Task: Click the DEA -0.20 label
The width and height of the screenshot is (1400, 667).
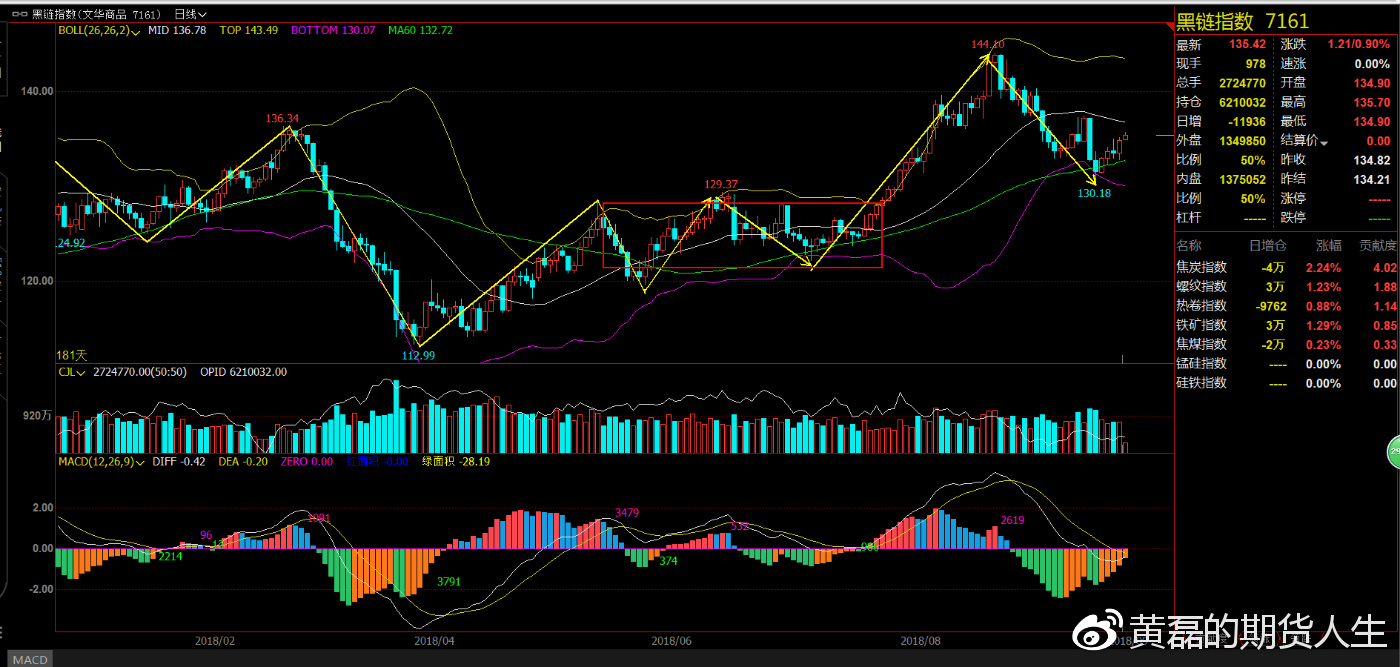Action: 243,462
